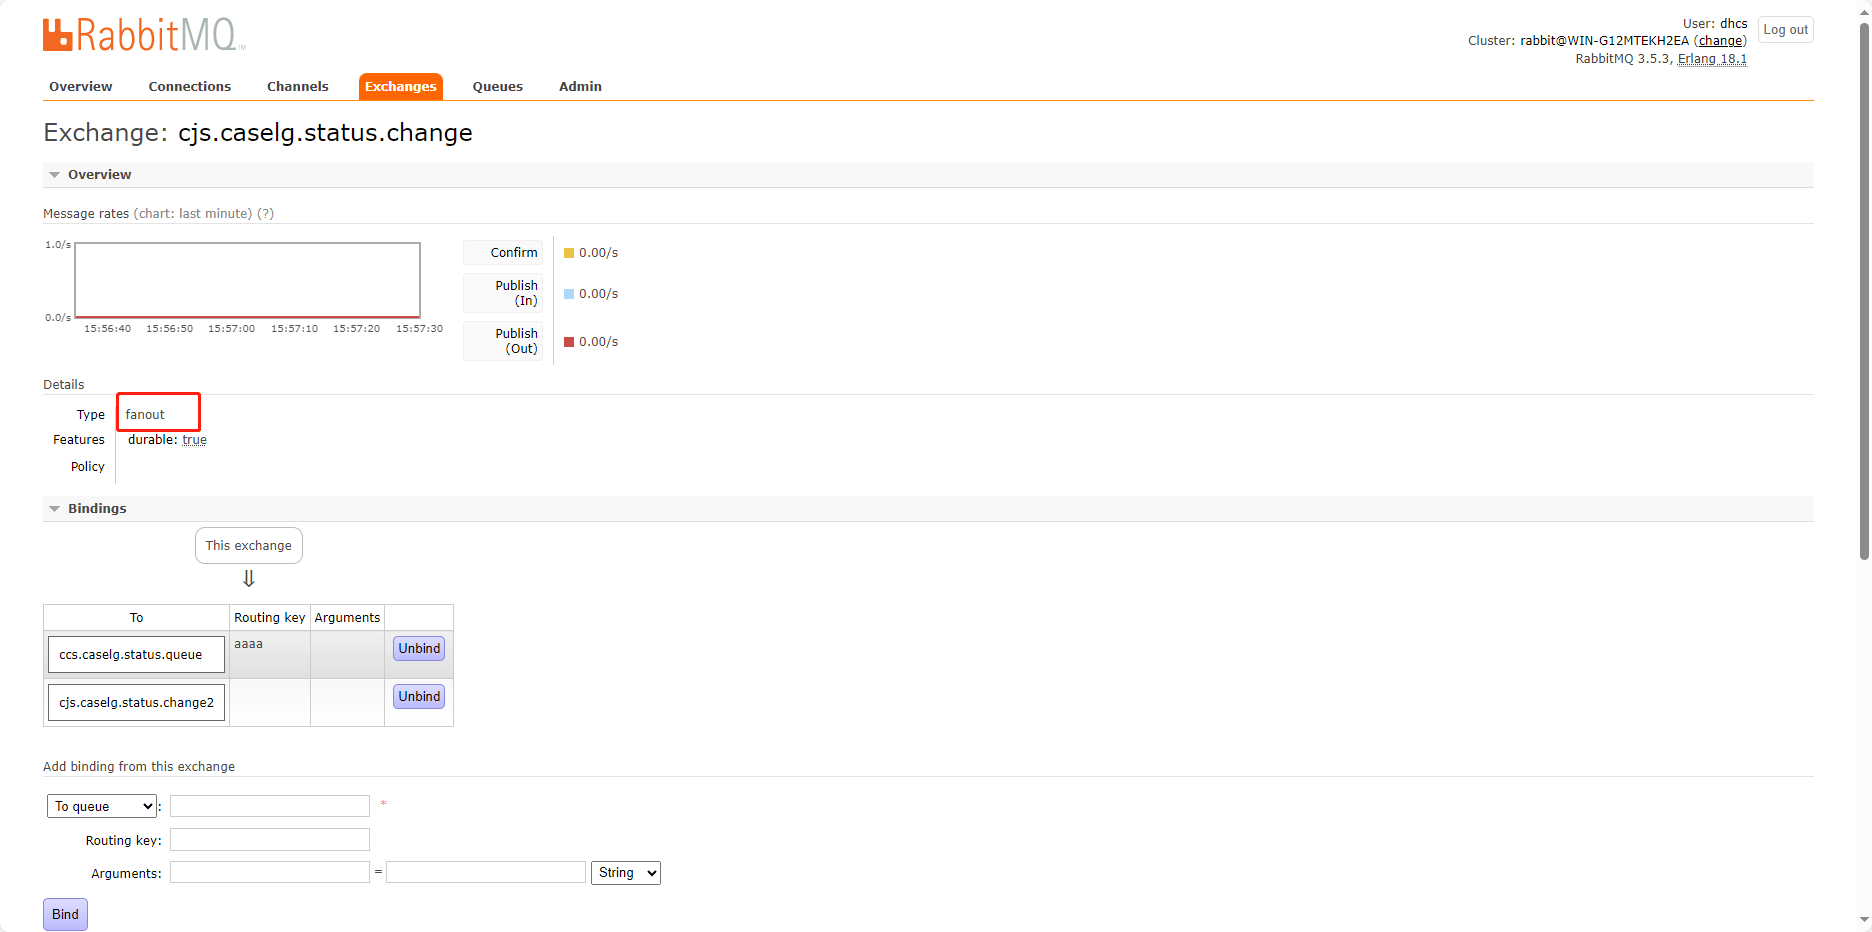This screenshot has width=1872, height=932.
Task: Focus the Arguments value field
Action: pos(486,873)
